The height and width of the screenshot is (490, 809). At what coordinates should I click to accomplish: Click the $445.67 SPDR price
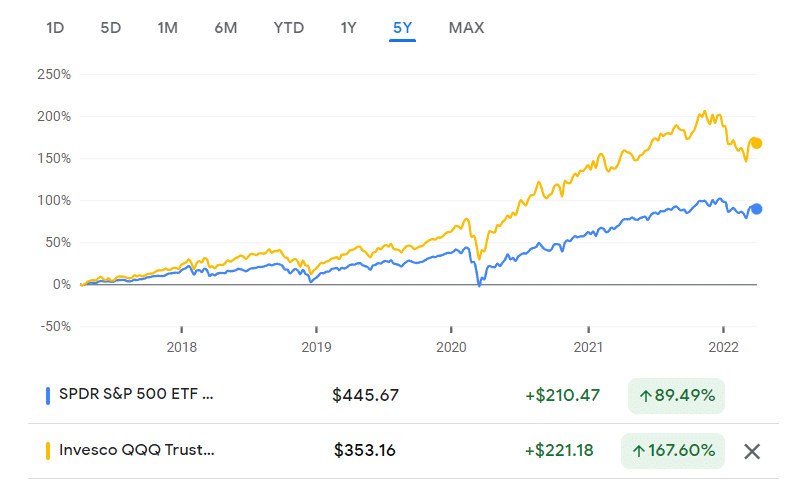[x=365, y=395]
